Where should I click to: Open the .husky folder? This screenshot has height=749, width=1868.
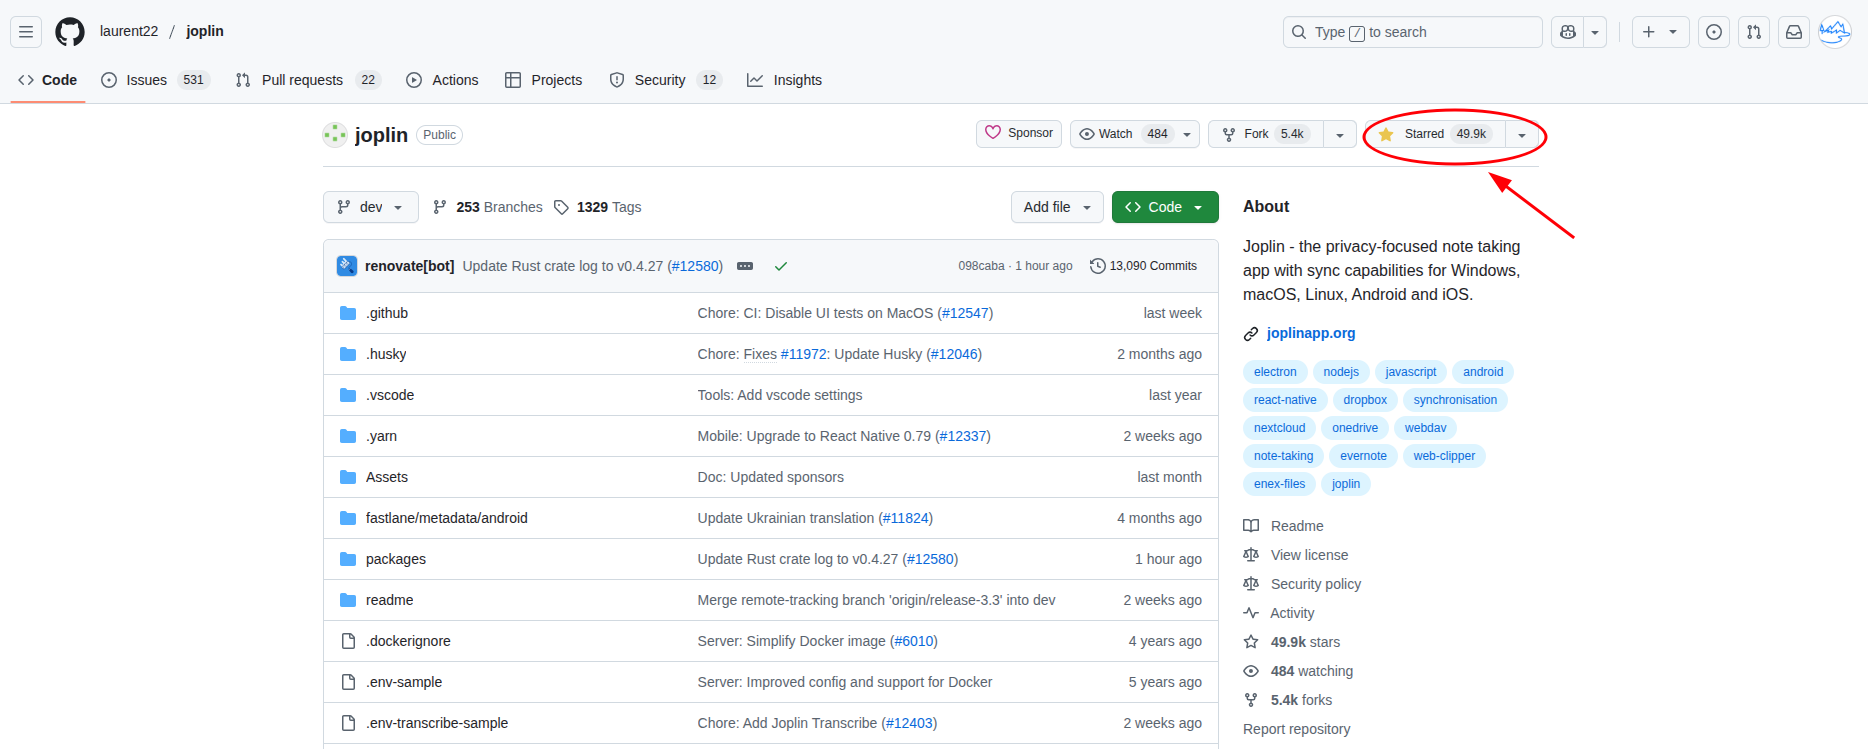386,354
